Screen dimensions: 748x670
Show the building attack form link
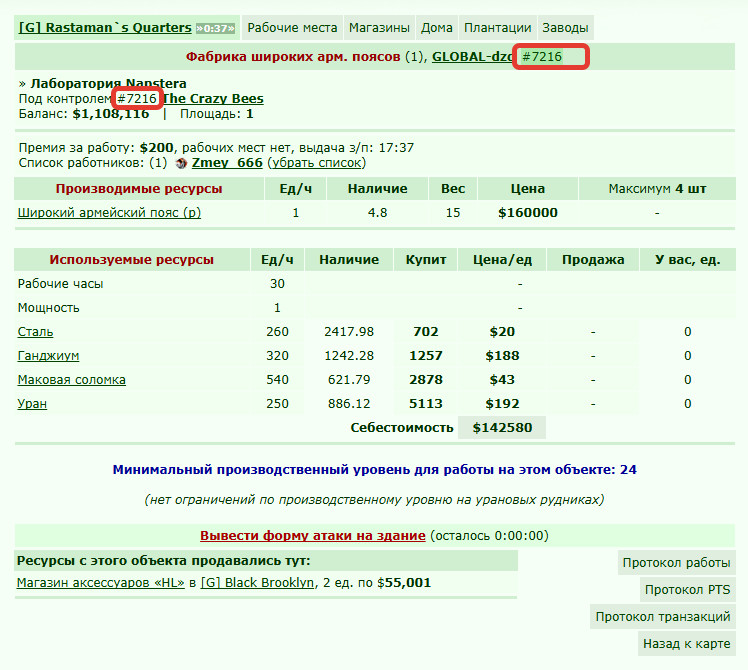pyautogui.click(x=312, y=535)
